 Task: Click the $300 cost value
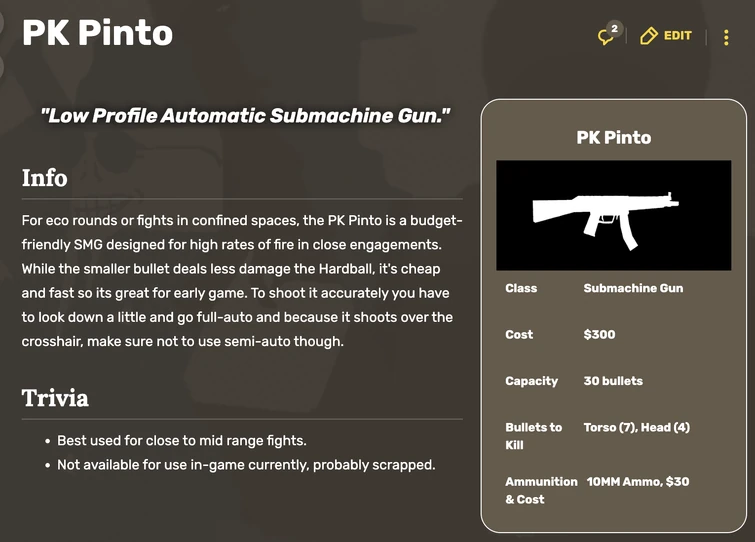[599, 334]
